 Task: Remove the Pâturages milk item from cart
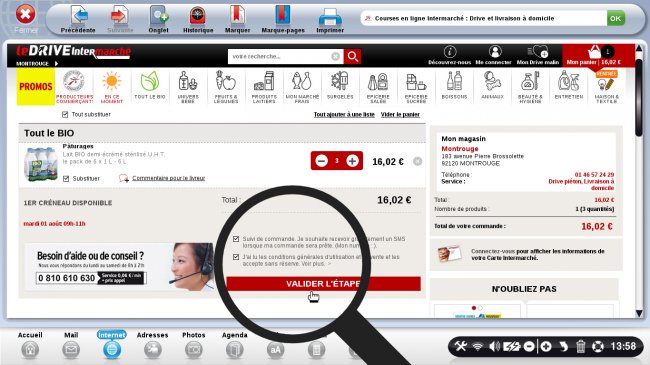point(417,161)
